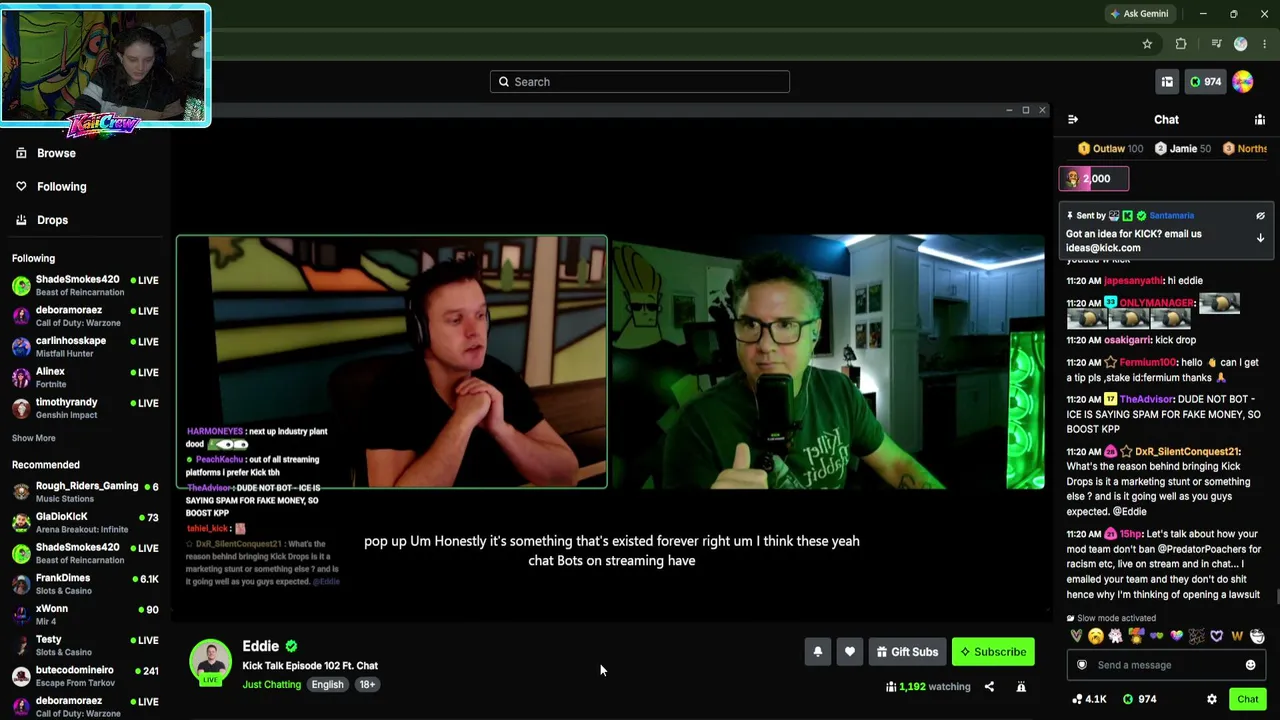Open the user profile avatar menu

[x=1243, y=82]
